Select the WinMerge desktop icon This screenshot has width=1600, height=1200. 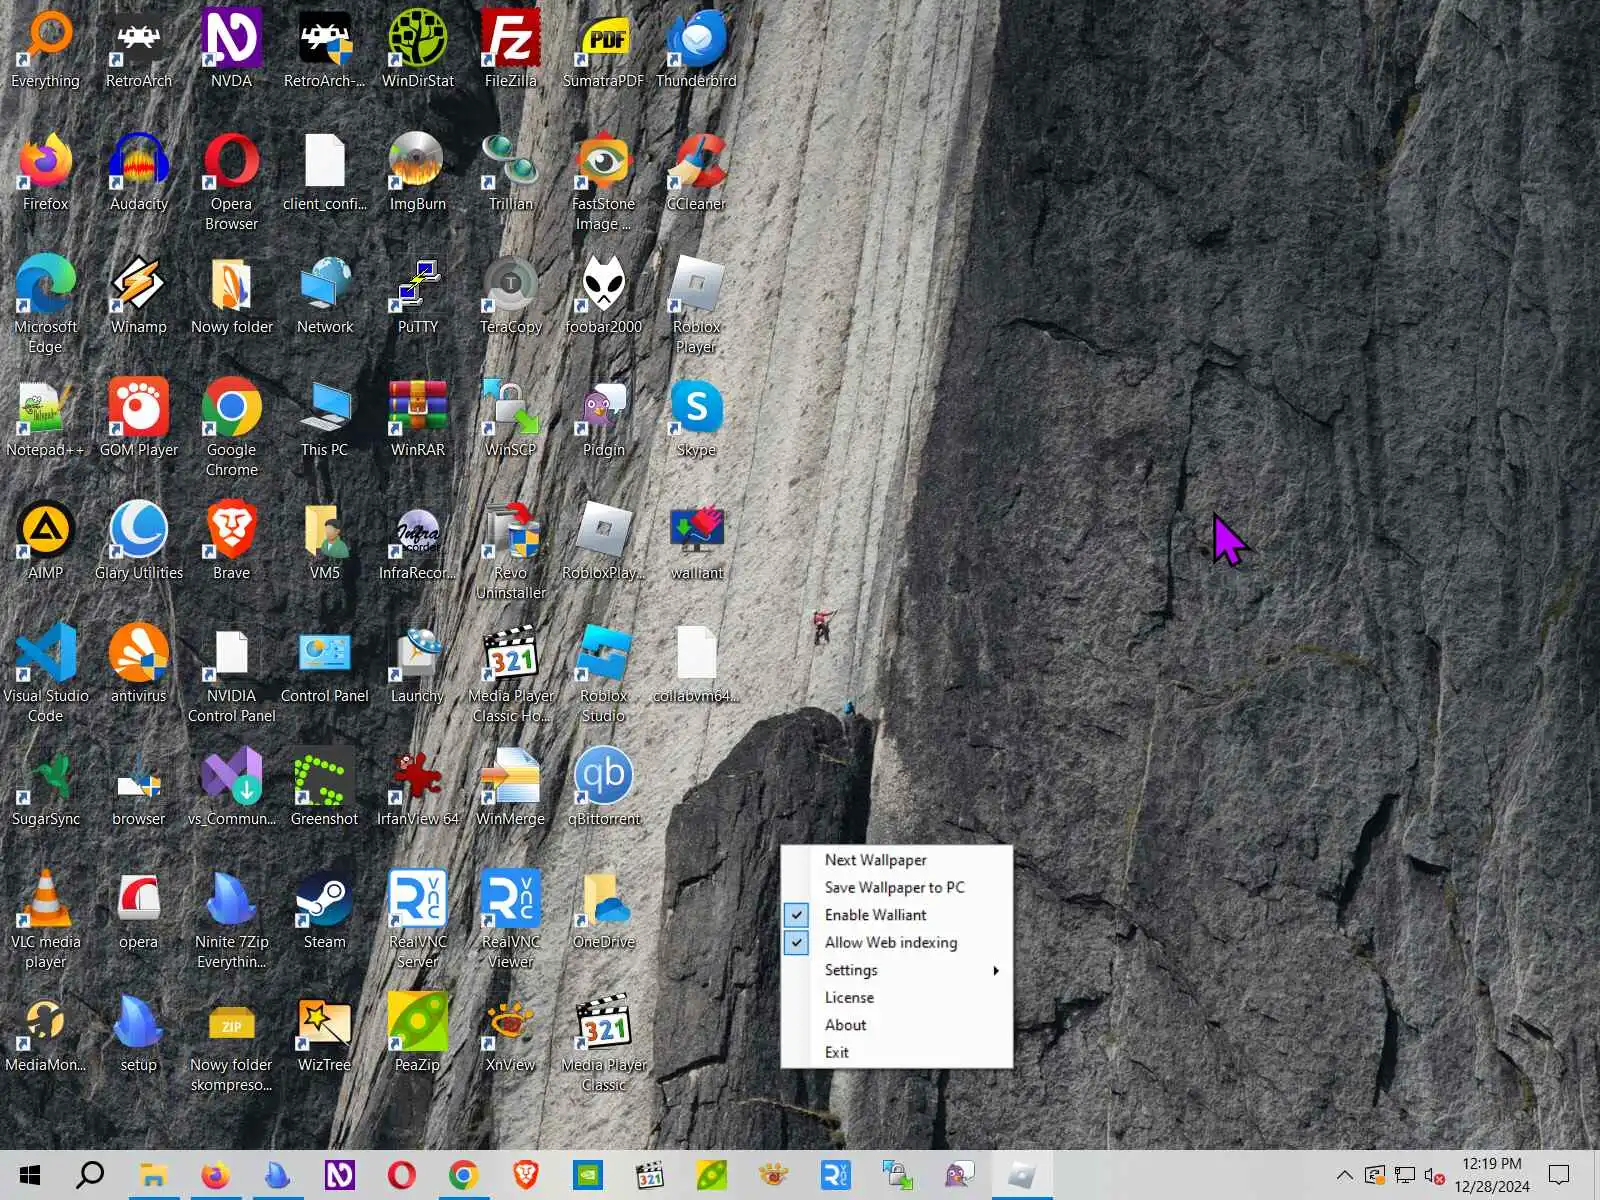coord(511,786)
